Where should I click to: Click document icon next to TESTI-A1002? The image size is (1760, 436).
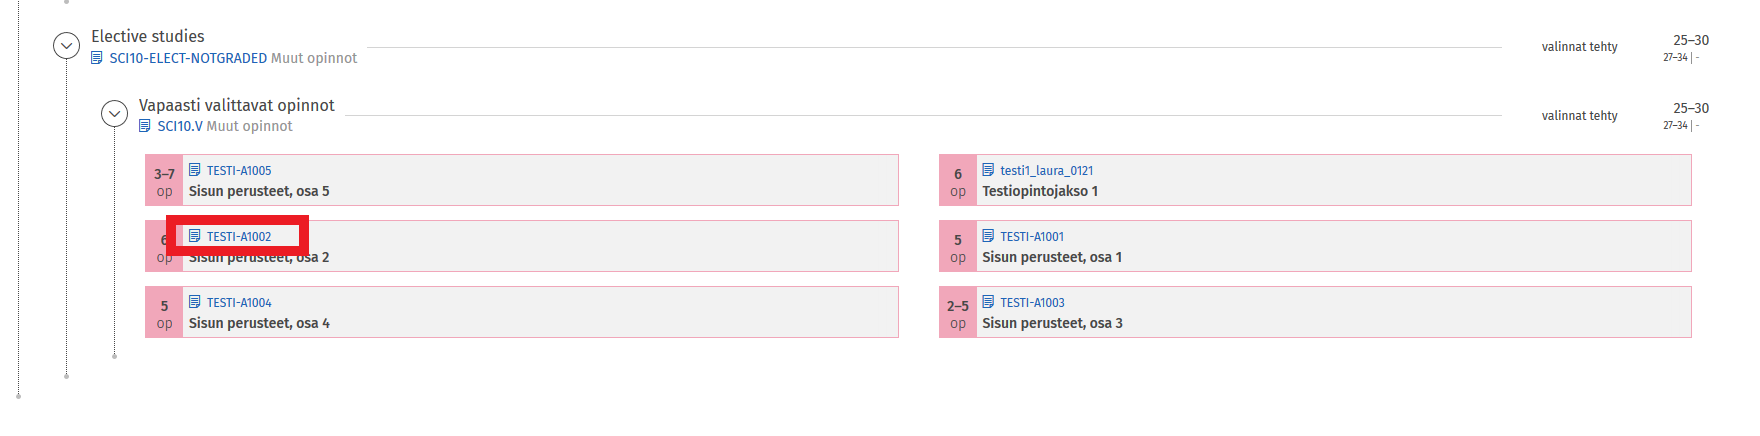(x=195, y=236)
